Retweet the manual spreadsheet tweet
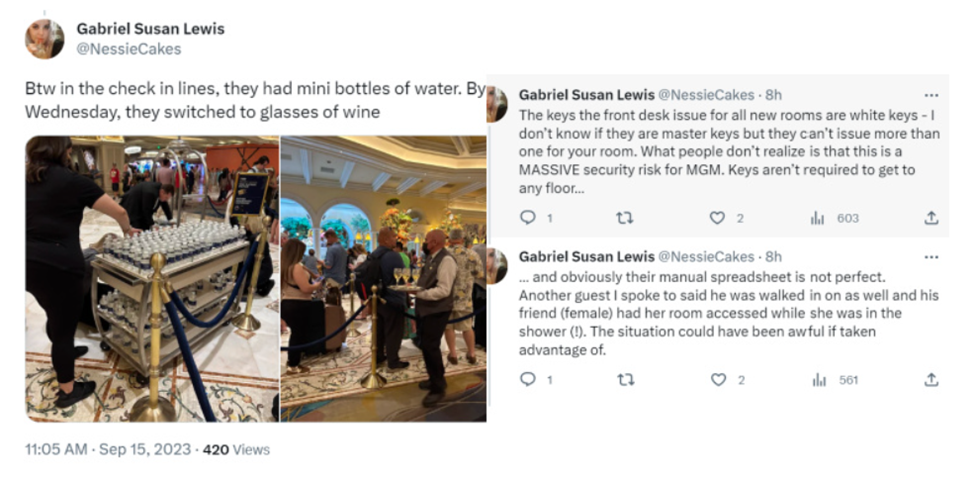Screen dimensions: 974x481 (x=626, y=379)
